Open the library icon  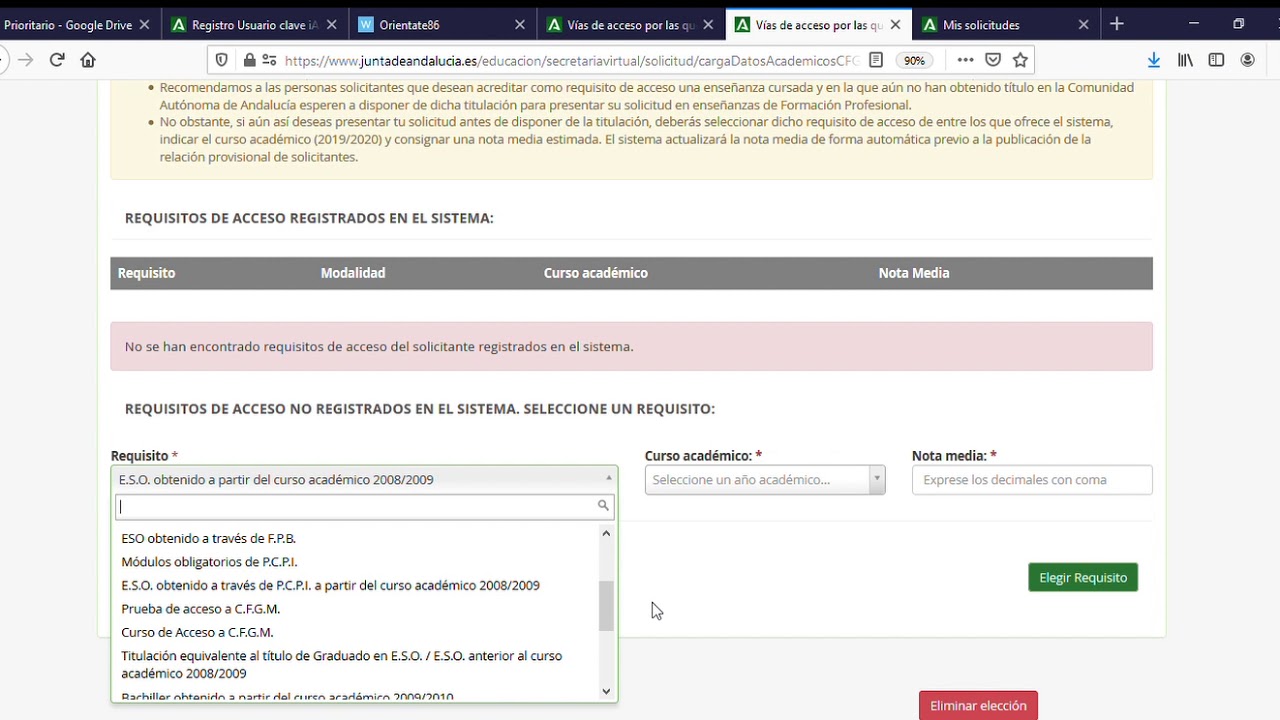click(1185, 60)
